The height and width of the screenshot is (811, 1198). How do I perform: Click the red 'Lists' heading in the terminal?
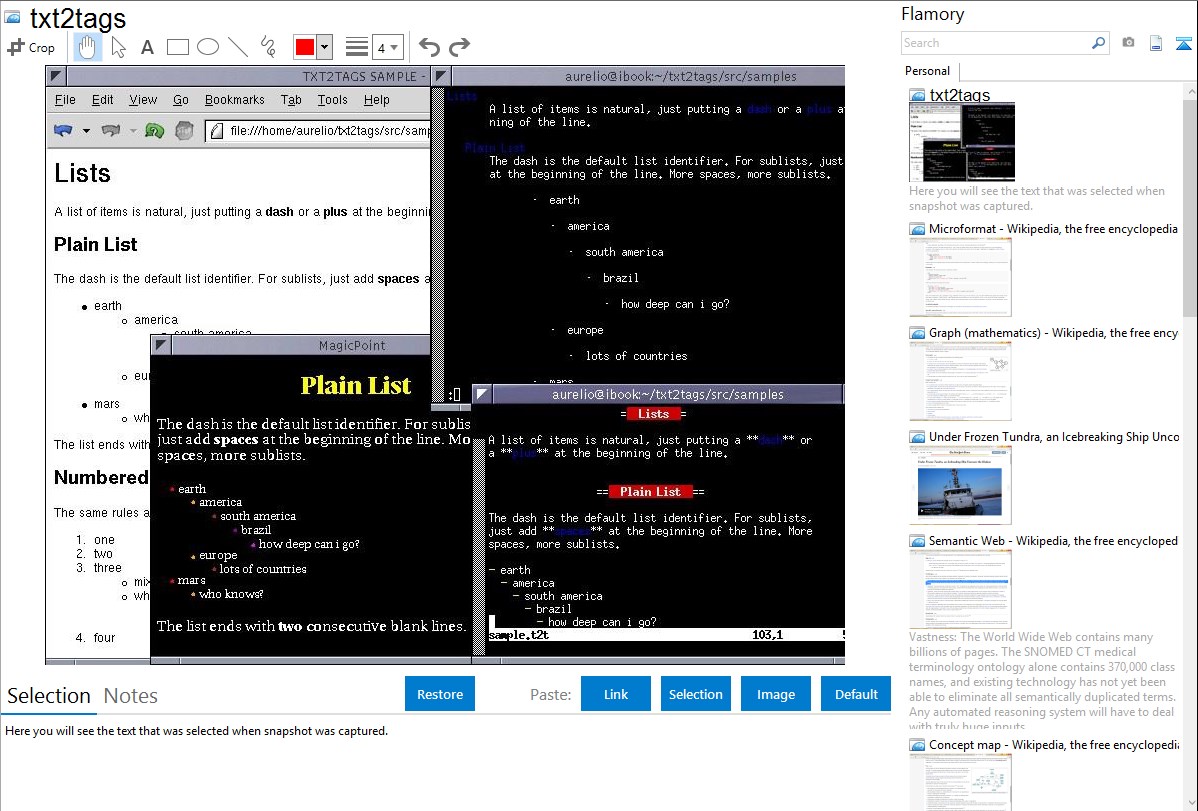pyautogui.click(x=653, y=414)
